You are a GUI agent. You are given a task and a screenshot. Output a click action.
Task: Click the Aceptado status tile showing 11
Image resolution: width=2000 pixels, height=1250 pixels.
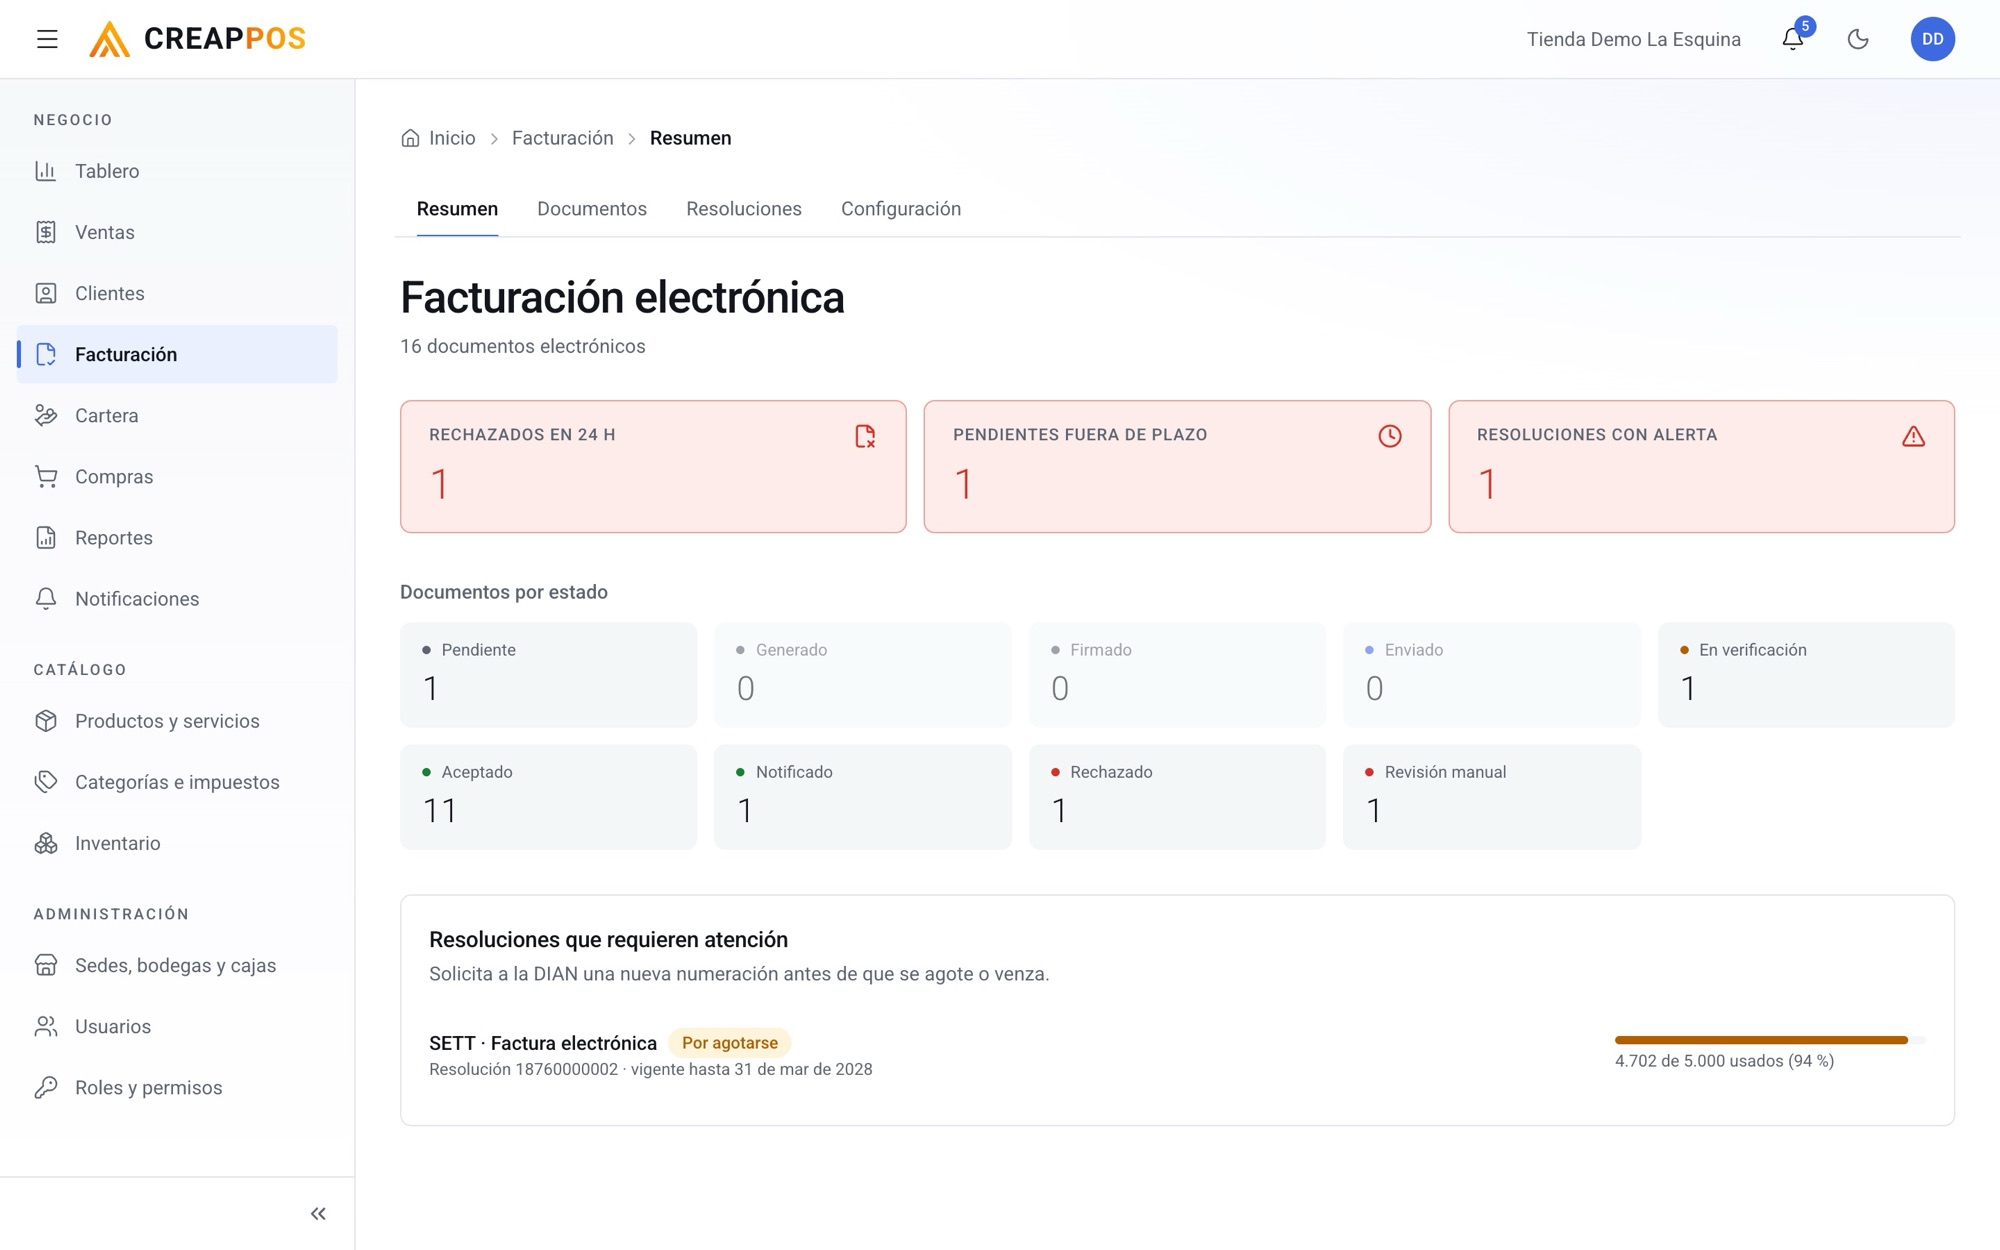[548, 797]
